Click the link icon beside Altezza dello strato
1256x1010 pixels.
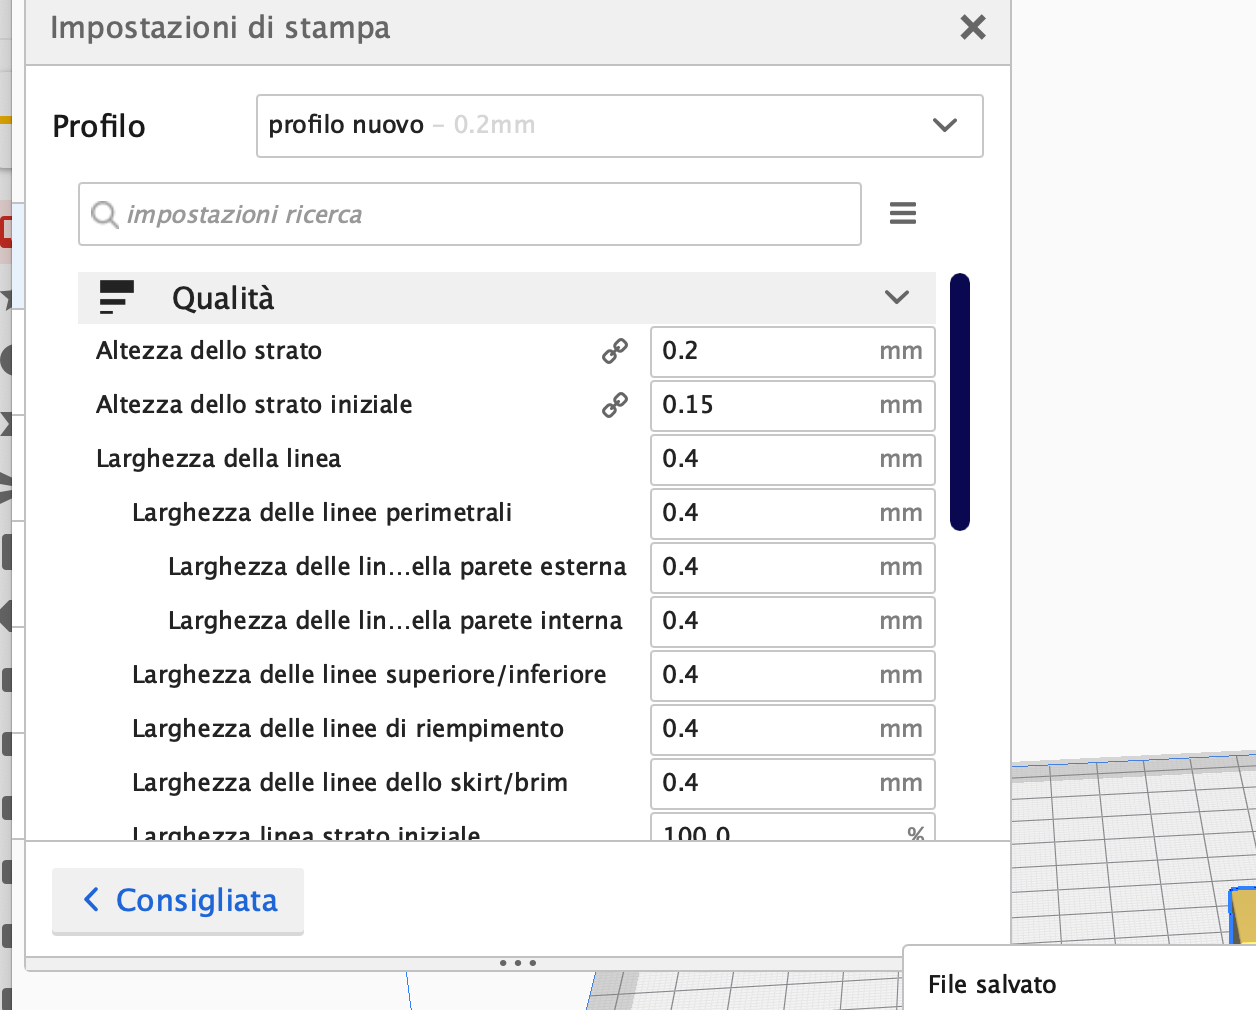615,351
